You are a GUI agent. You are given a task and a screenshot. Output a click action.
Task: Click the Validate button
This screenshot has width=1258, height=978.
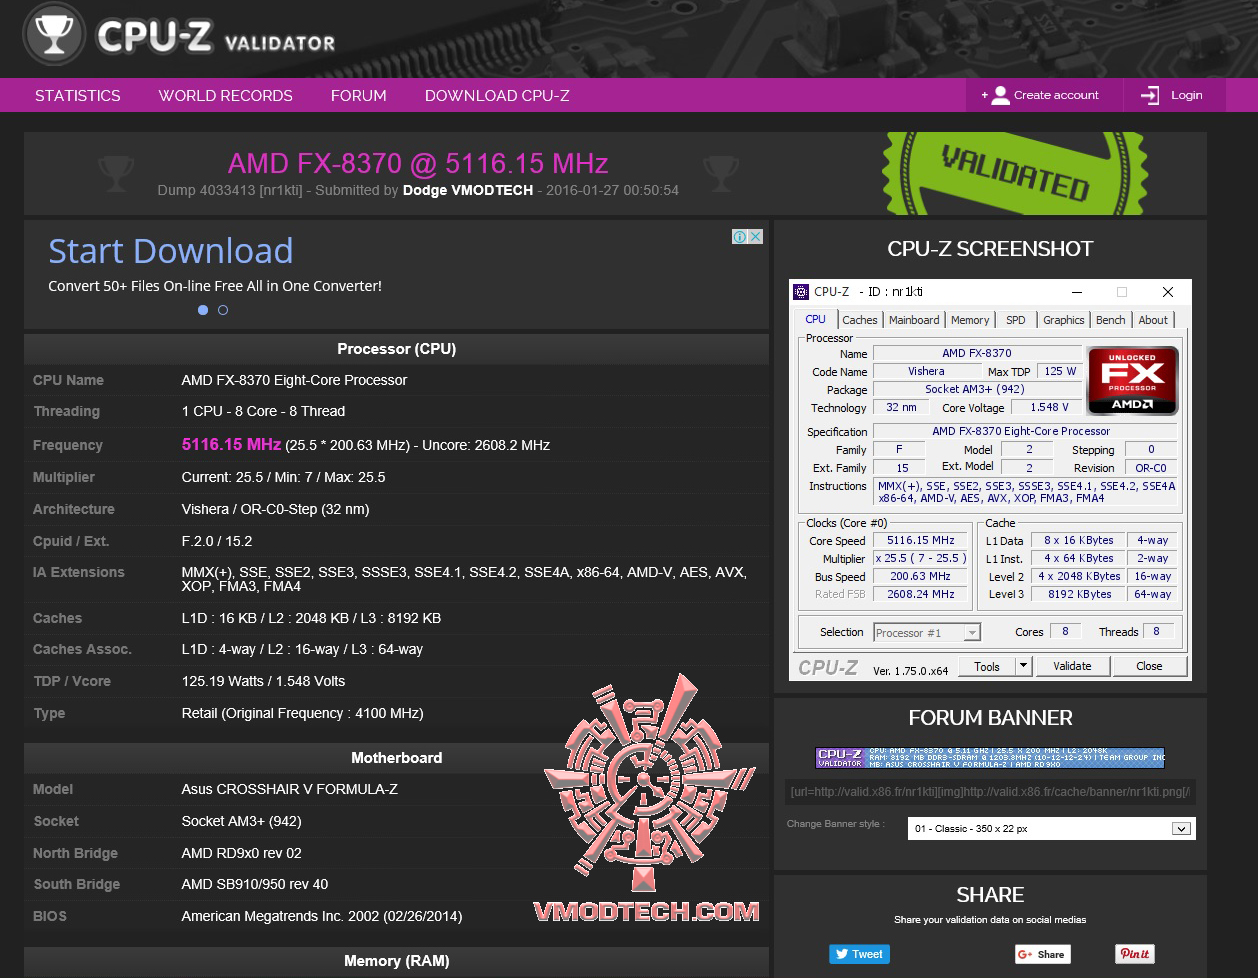[x=1072, y=666]
